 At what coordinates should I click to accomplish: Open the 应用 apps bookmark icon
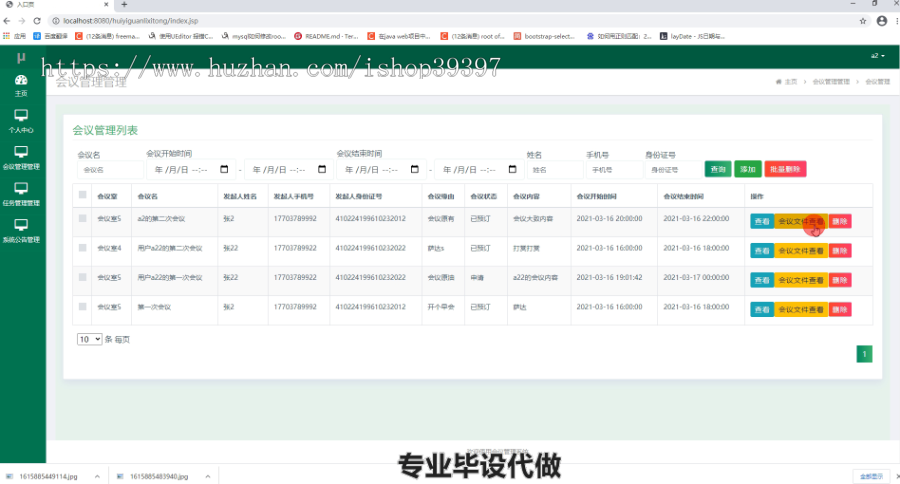(14, 36)
